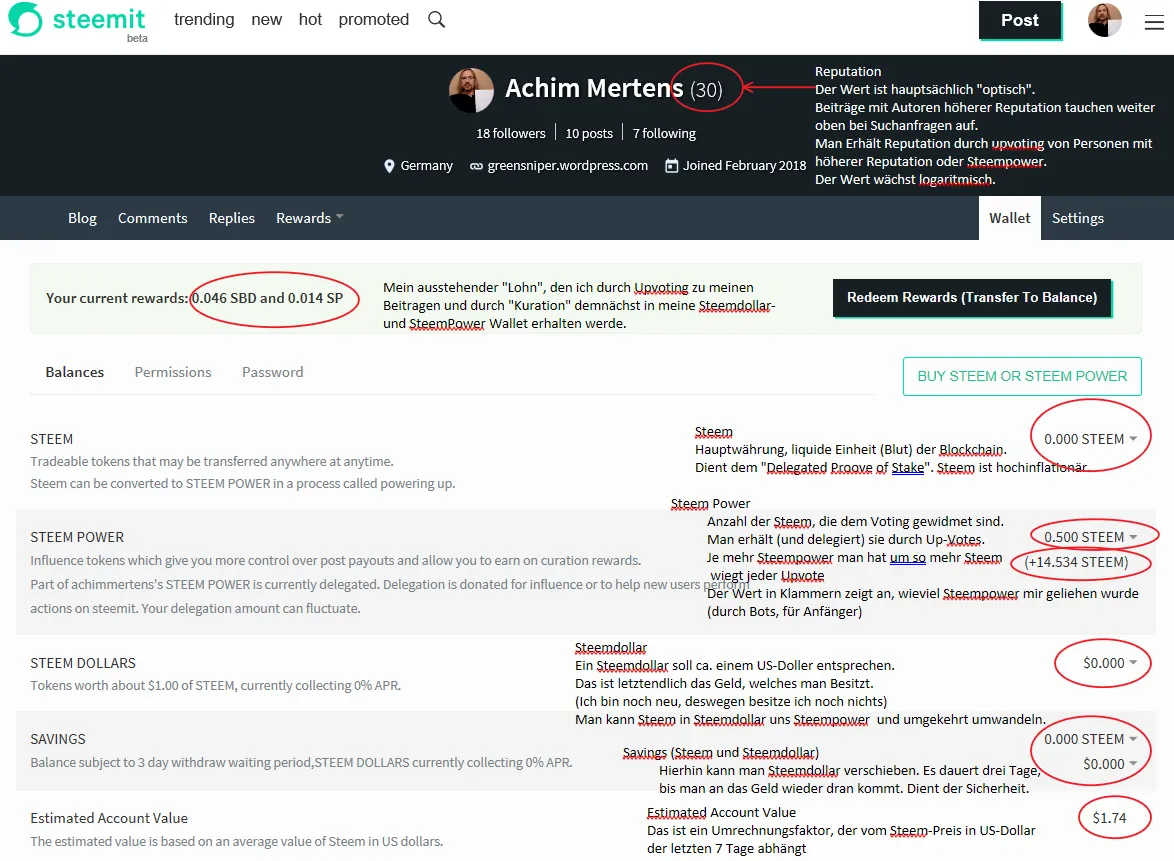The width and height of the screenshot is (1174, 861).
Task: Open the hamburger menu icon
Action: 1154,22
